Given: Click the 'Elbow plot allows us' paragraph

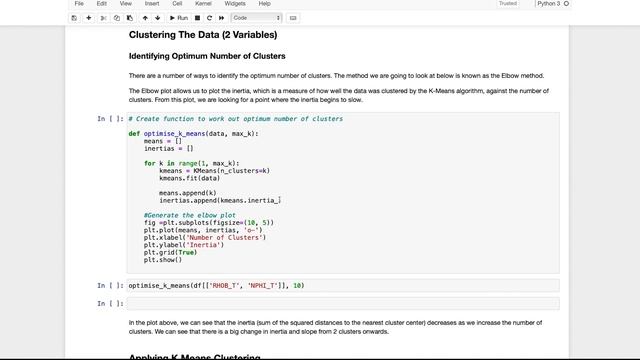Looking at the screenshot, I should 339,96.
